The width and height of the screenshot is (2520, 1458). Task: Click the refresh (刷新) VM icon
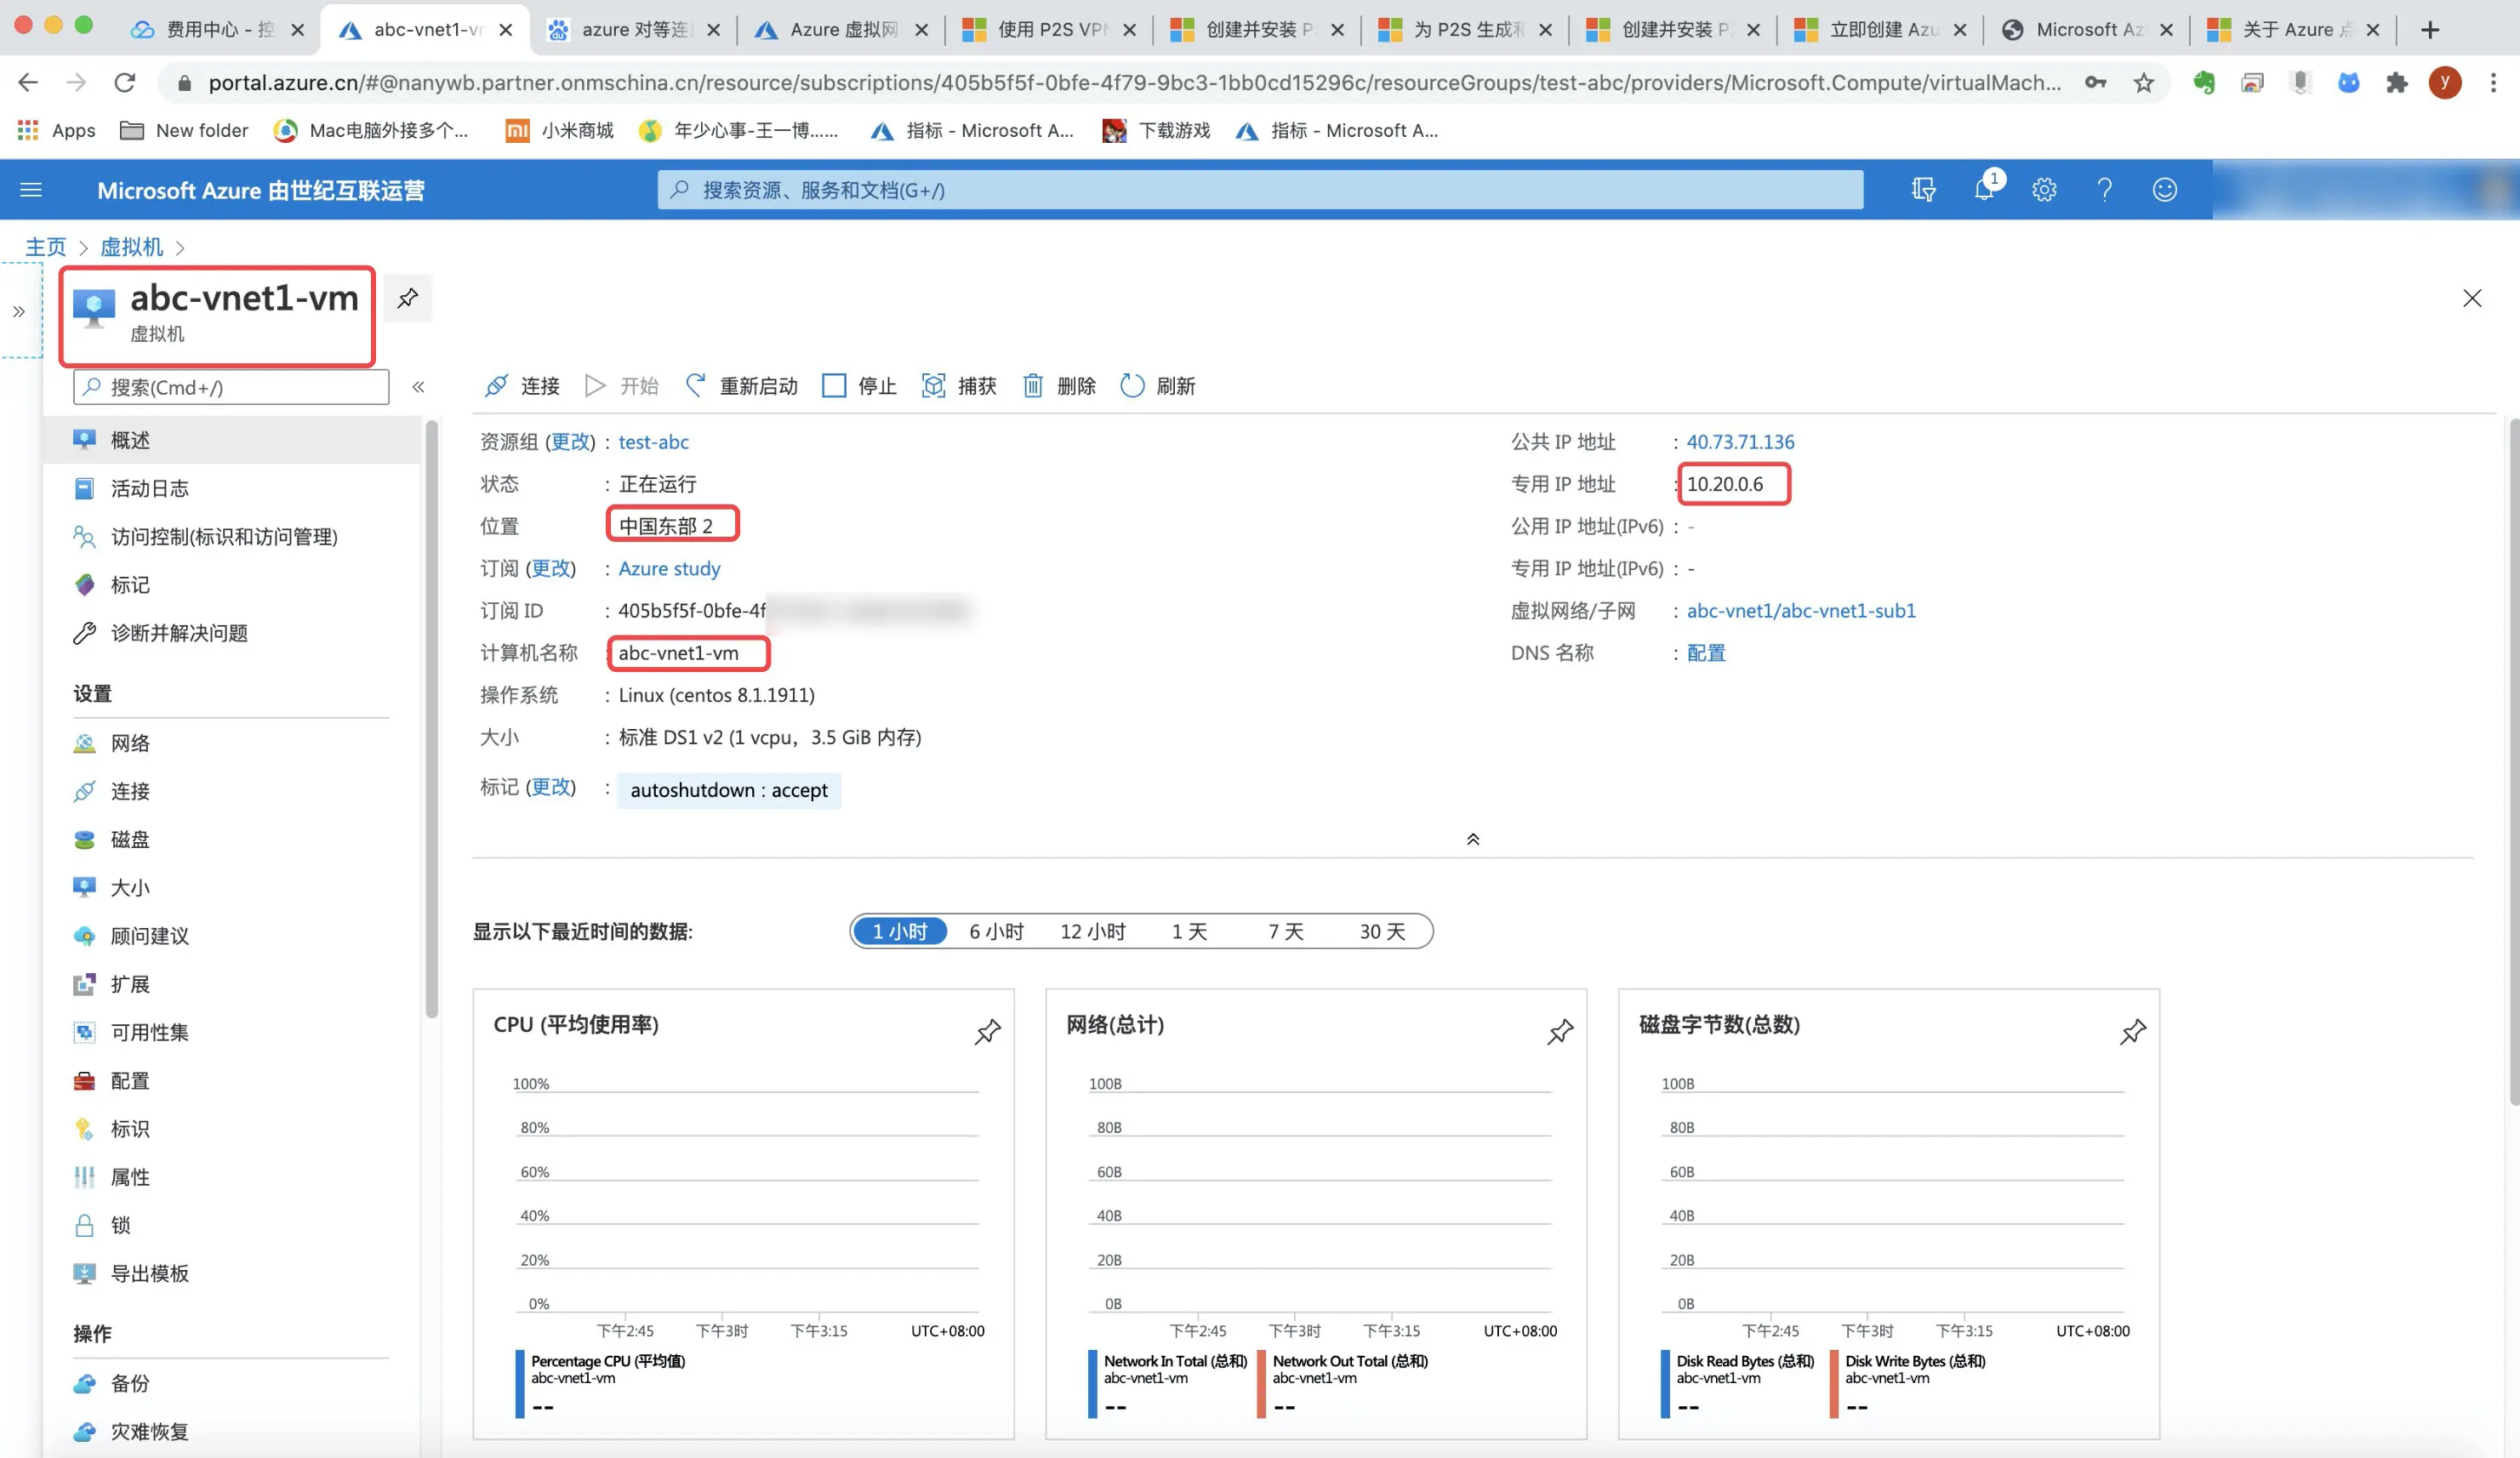[x=1132, y=386]
